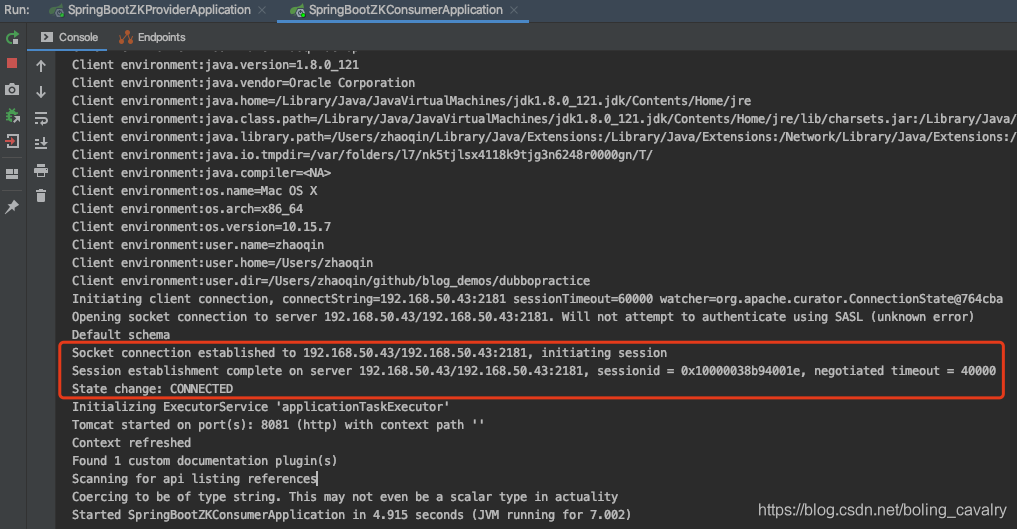
Task: Click the 'Client environment:java.library.path' log line
Action: [x=544, y=137]
